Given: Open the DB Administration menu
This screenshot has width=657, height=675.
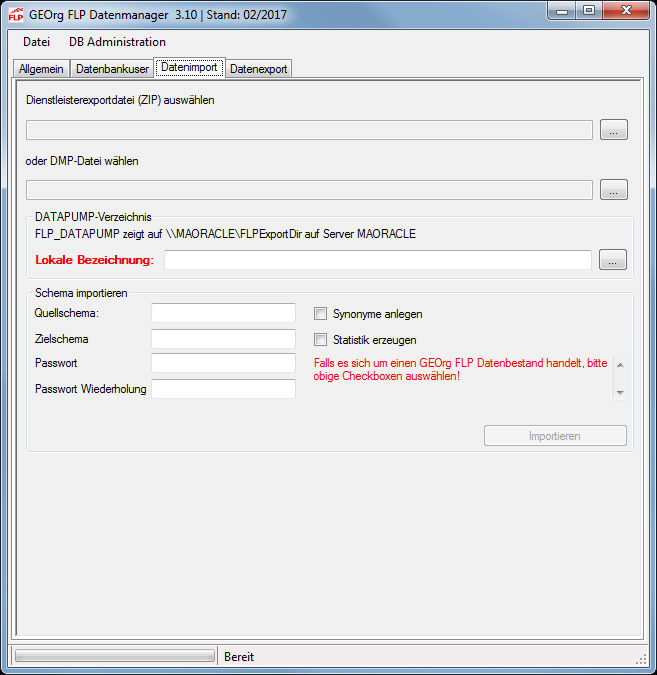Looking at the screenshot, I should tap(117, 42).
